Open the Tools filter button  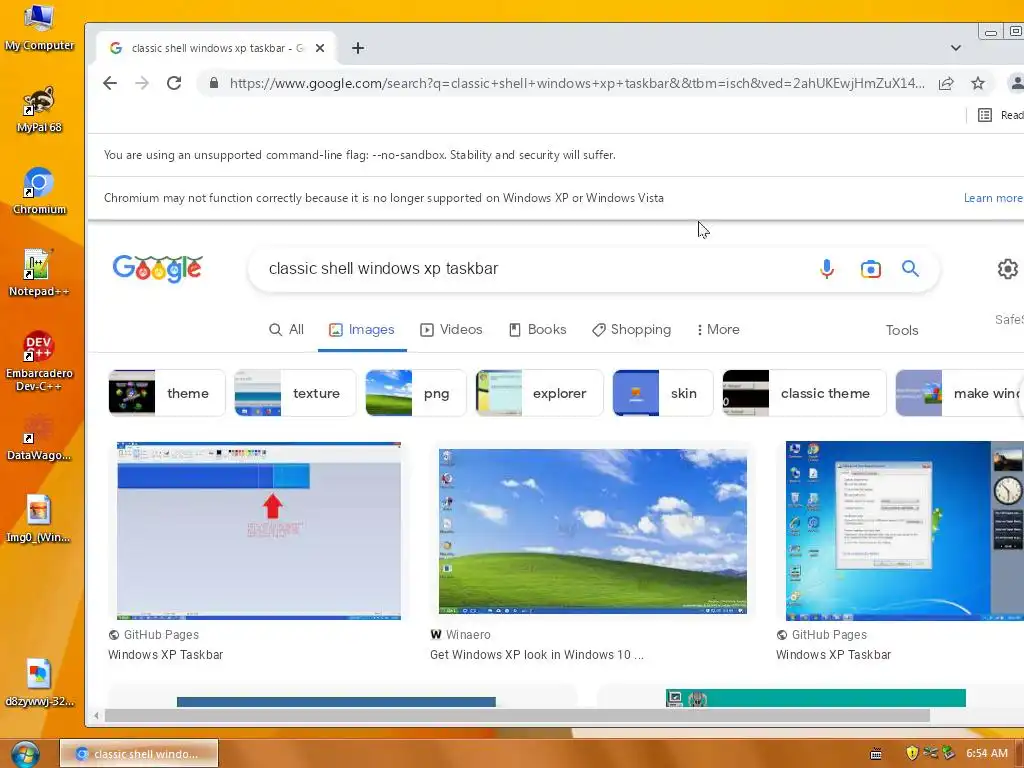902,330
